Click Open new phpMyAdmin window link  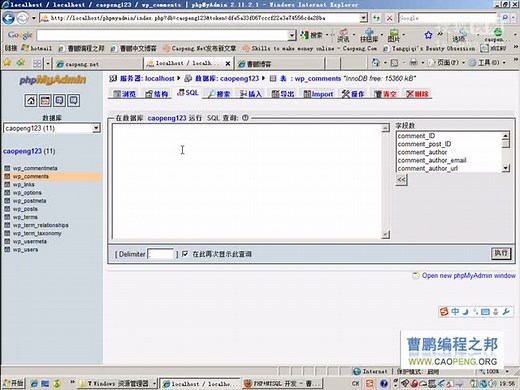coord(468,276)
